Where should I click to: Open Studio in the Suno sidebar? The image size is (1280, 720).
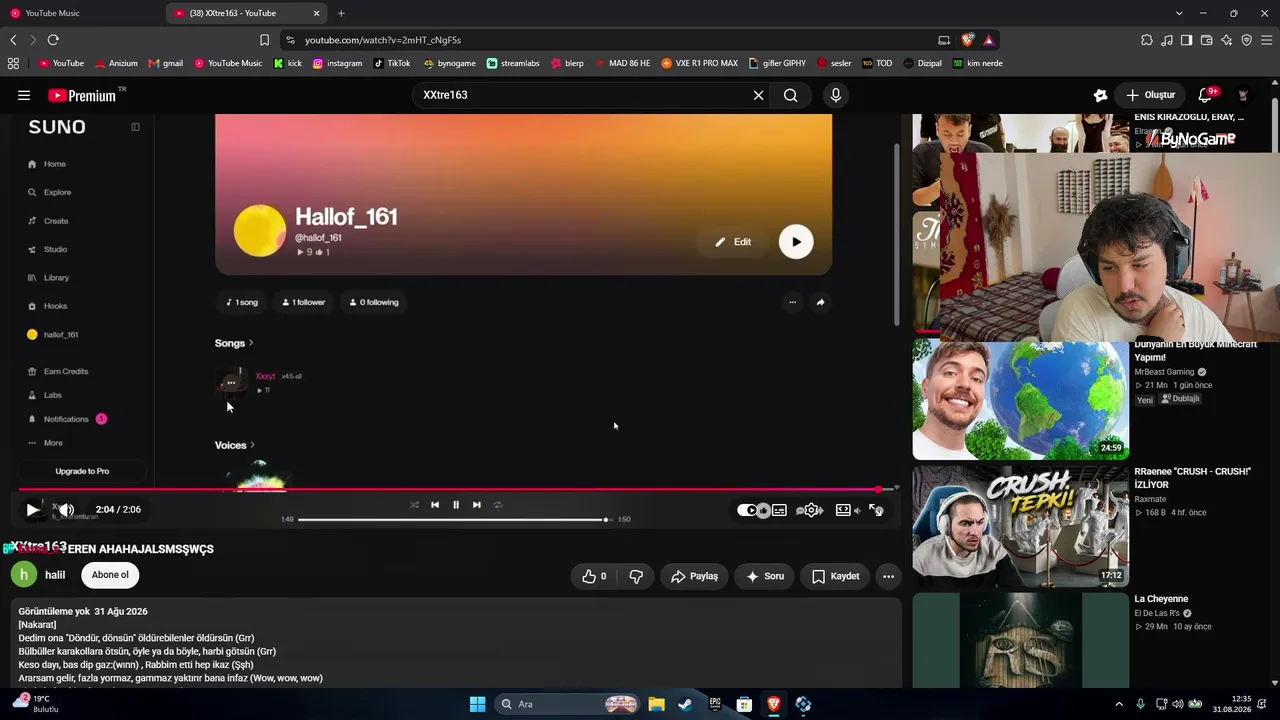(48, 249)
